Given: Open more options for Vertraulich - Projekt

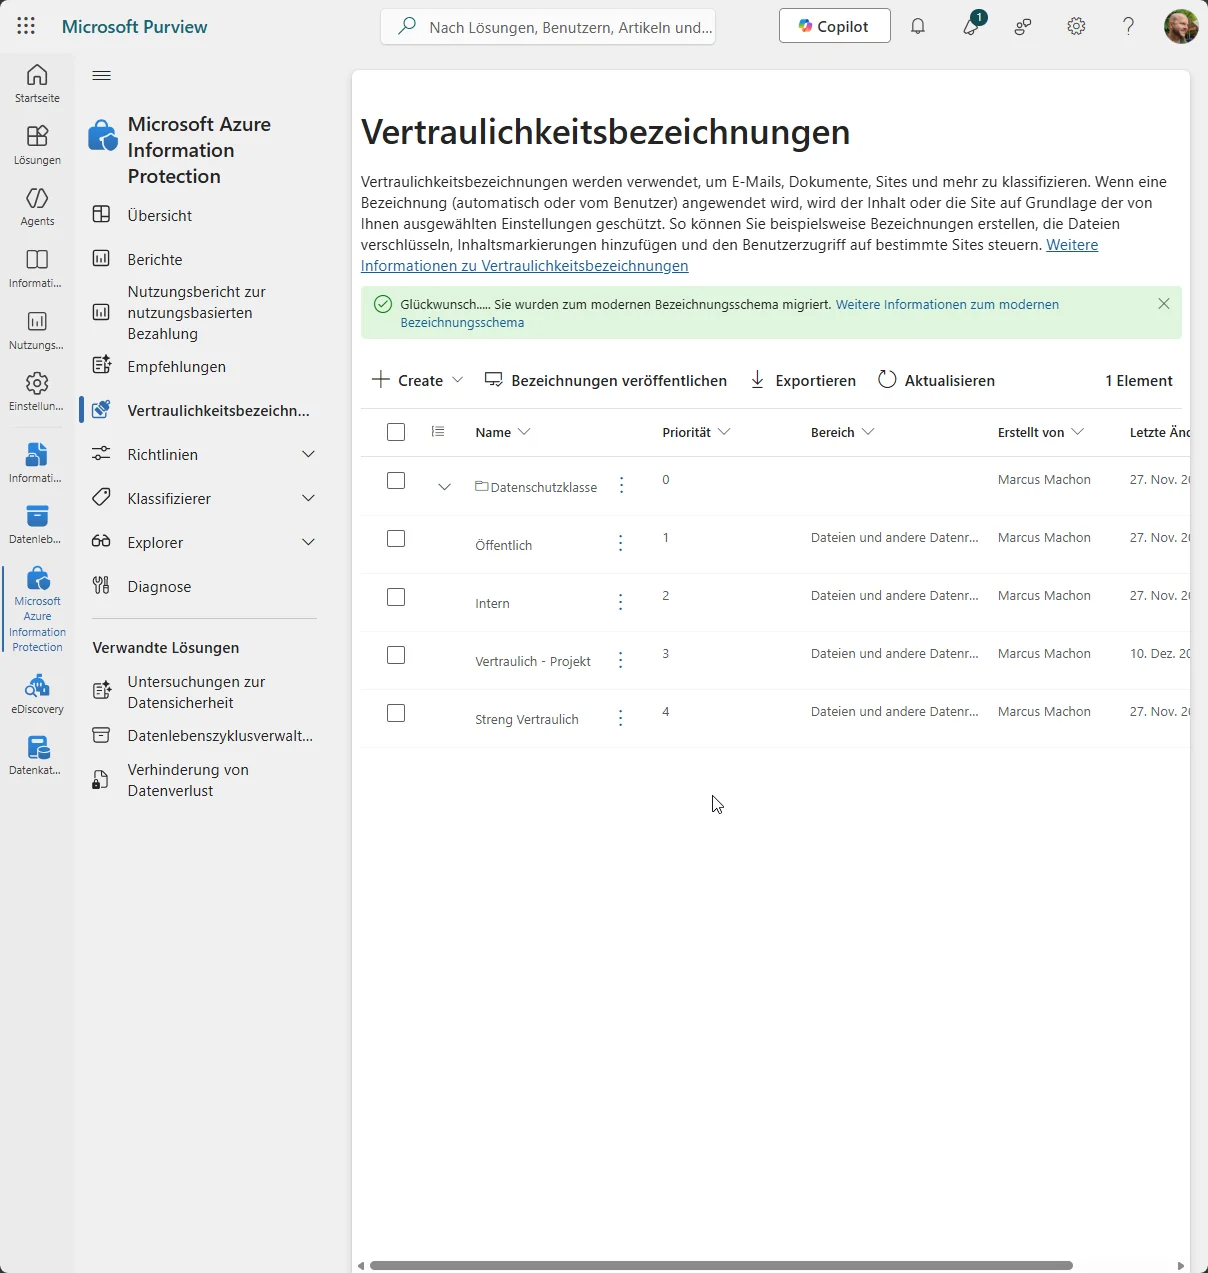Looking at the screenshot, I should [621, 659].
